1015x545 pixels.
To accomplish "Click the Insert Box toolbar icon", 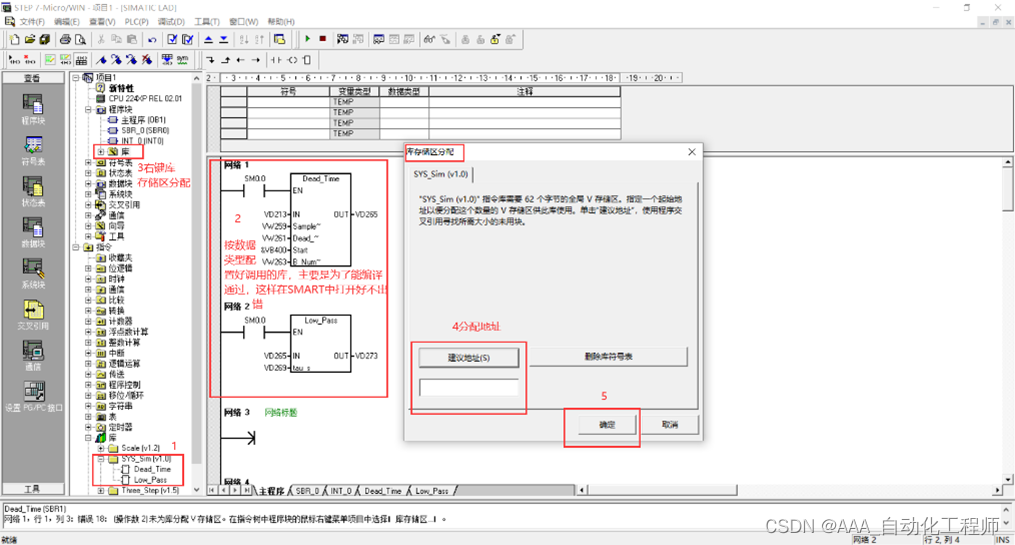I will pos(307,60).
